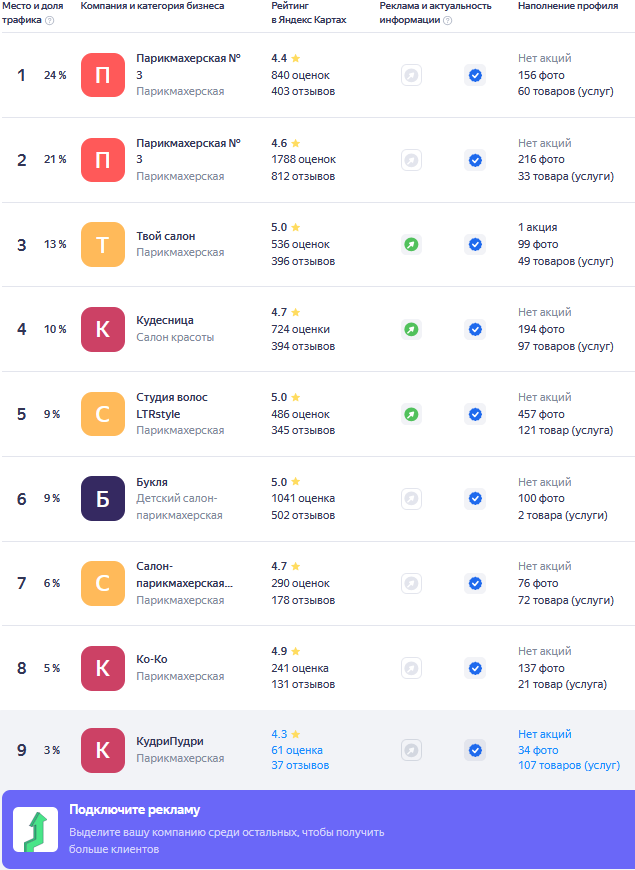Click the green ad icon for Кудесница
Viewport: 635px width, 870px height.
(411, 329)
